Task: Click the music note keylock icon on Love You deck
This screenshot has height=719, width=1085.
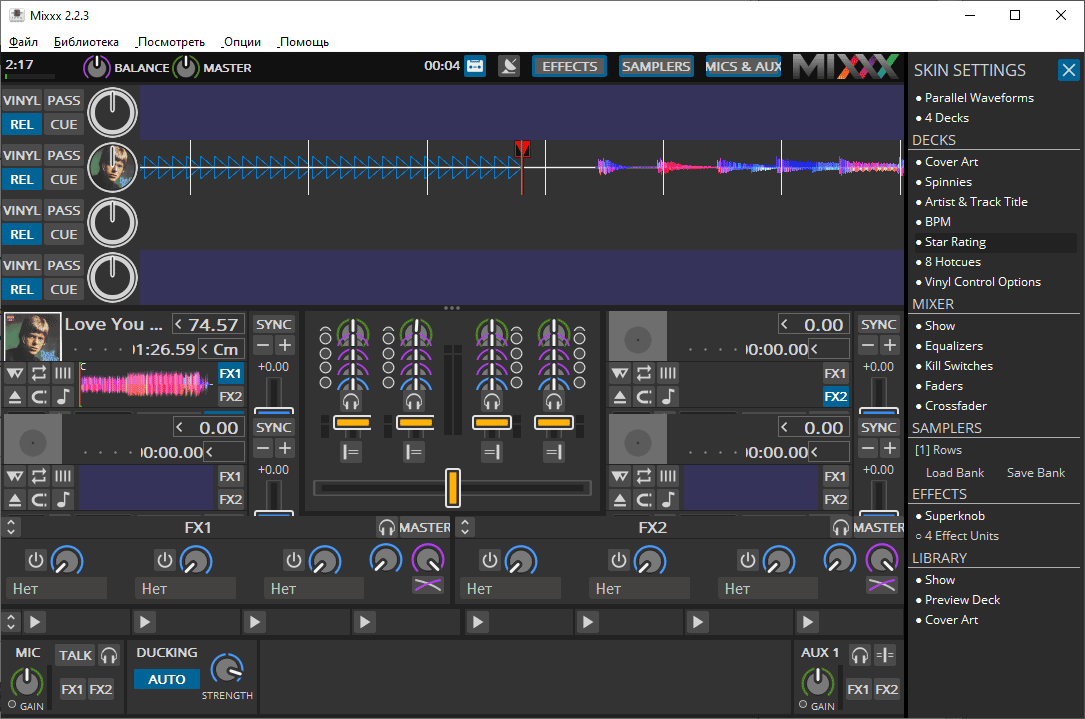Action: (63, 397)
